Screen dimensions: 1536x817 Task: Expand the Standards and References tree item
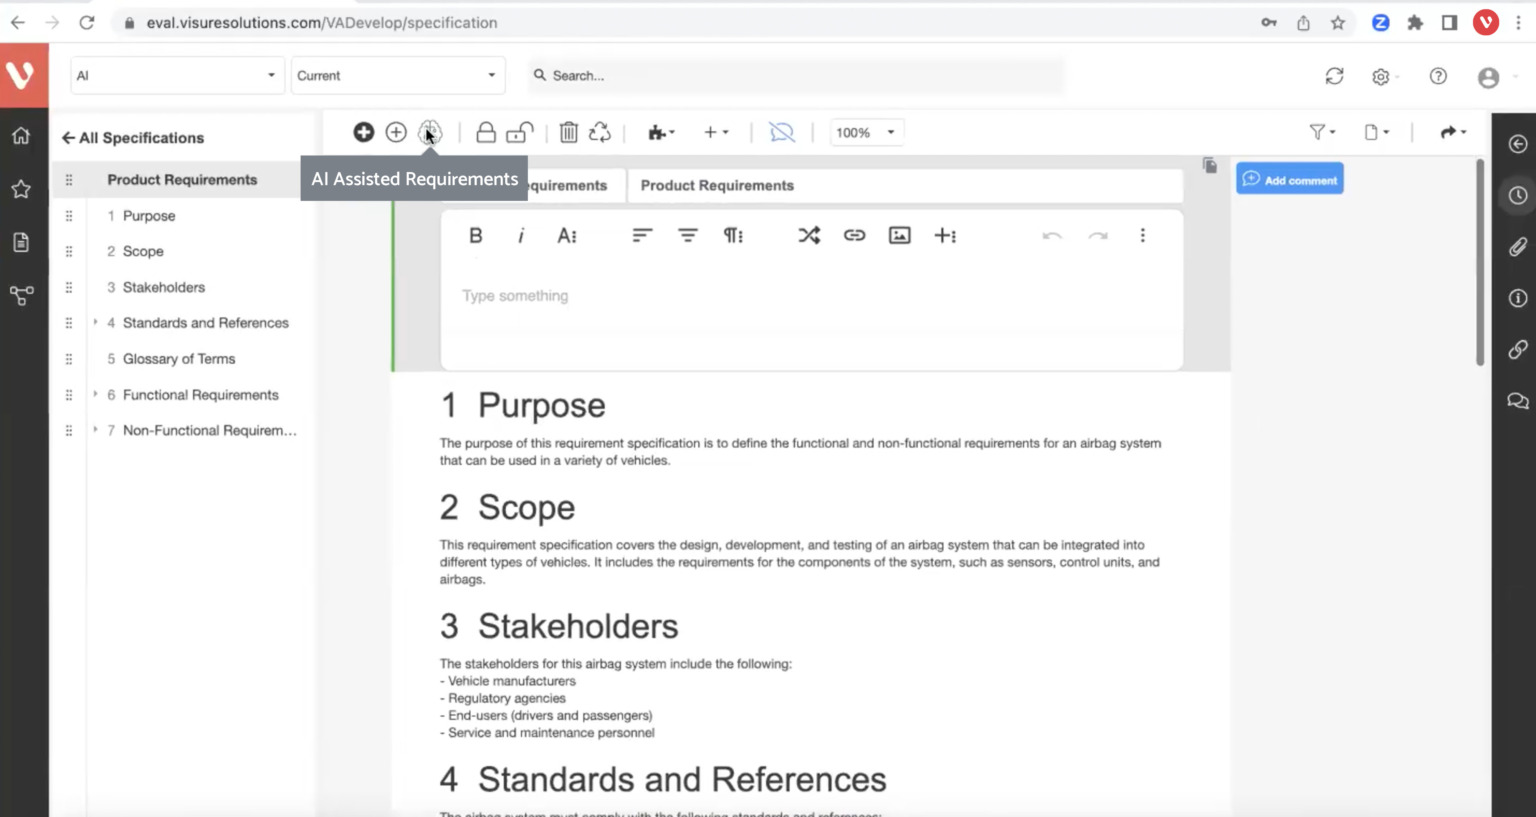click(x=96, y=322)
